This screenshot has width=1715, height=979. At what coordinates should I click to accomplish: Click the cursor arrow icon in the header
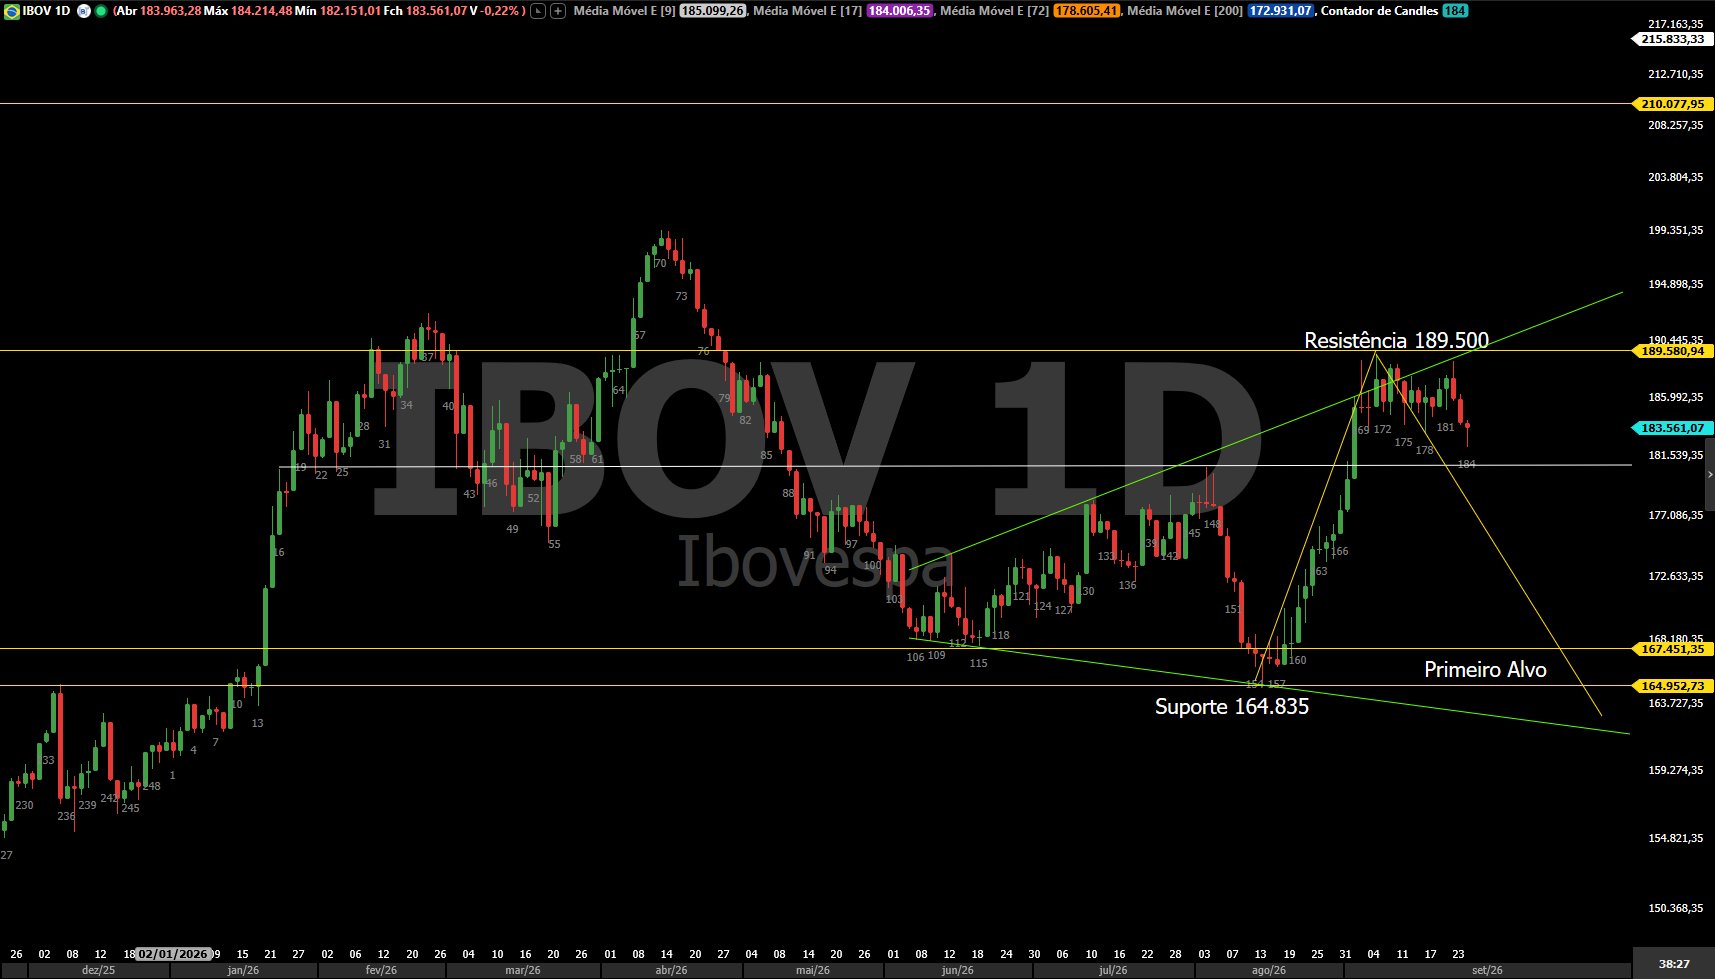tap(538, 11)
